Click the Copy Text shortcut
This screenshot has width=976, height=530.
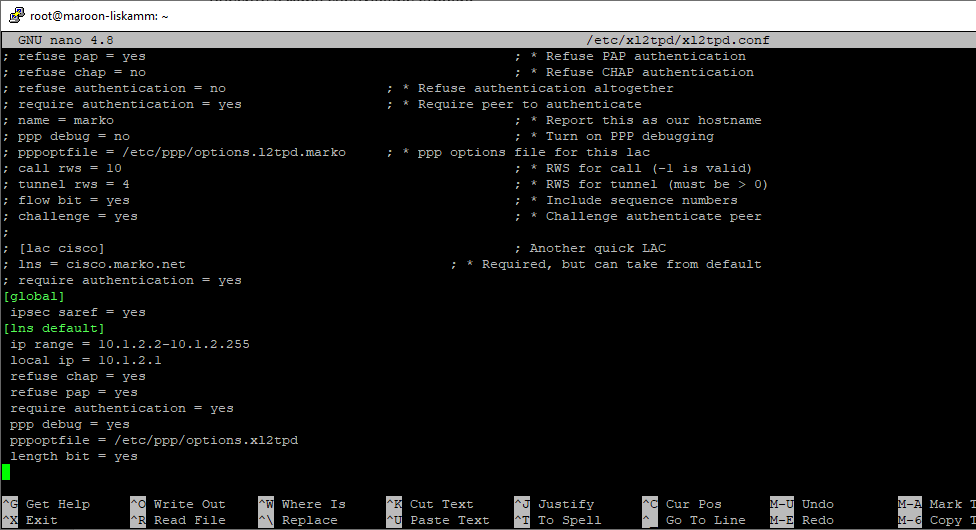click(x=937, y=520)
